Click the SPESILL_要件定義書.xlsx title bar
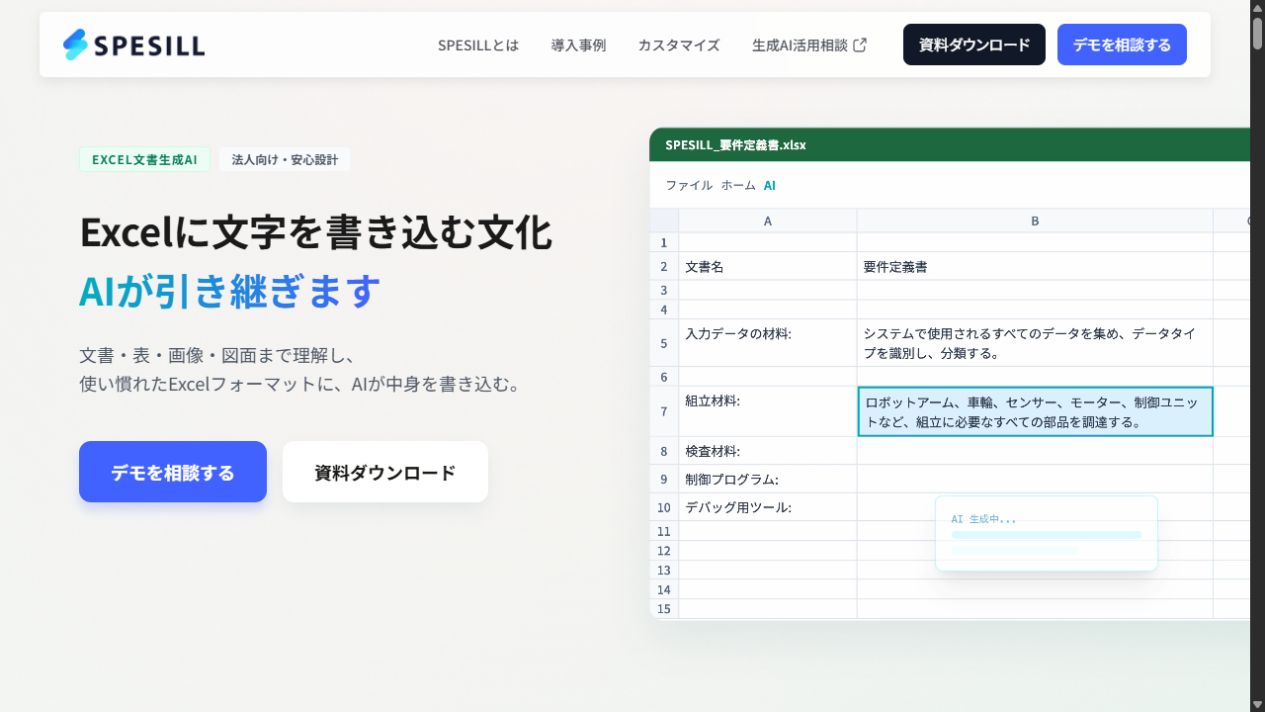 click(949, 145)
